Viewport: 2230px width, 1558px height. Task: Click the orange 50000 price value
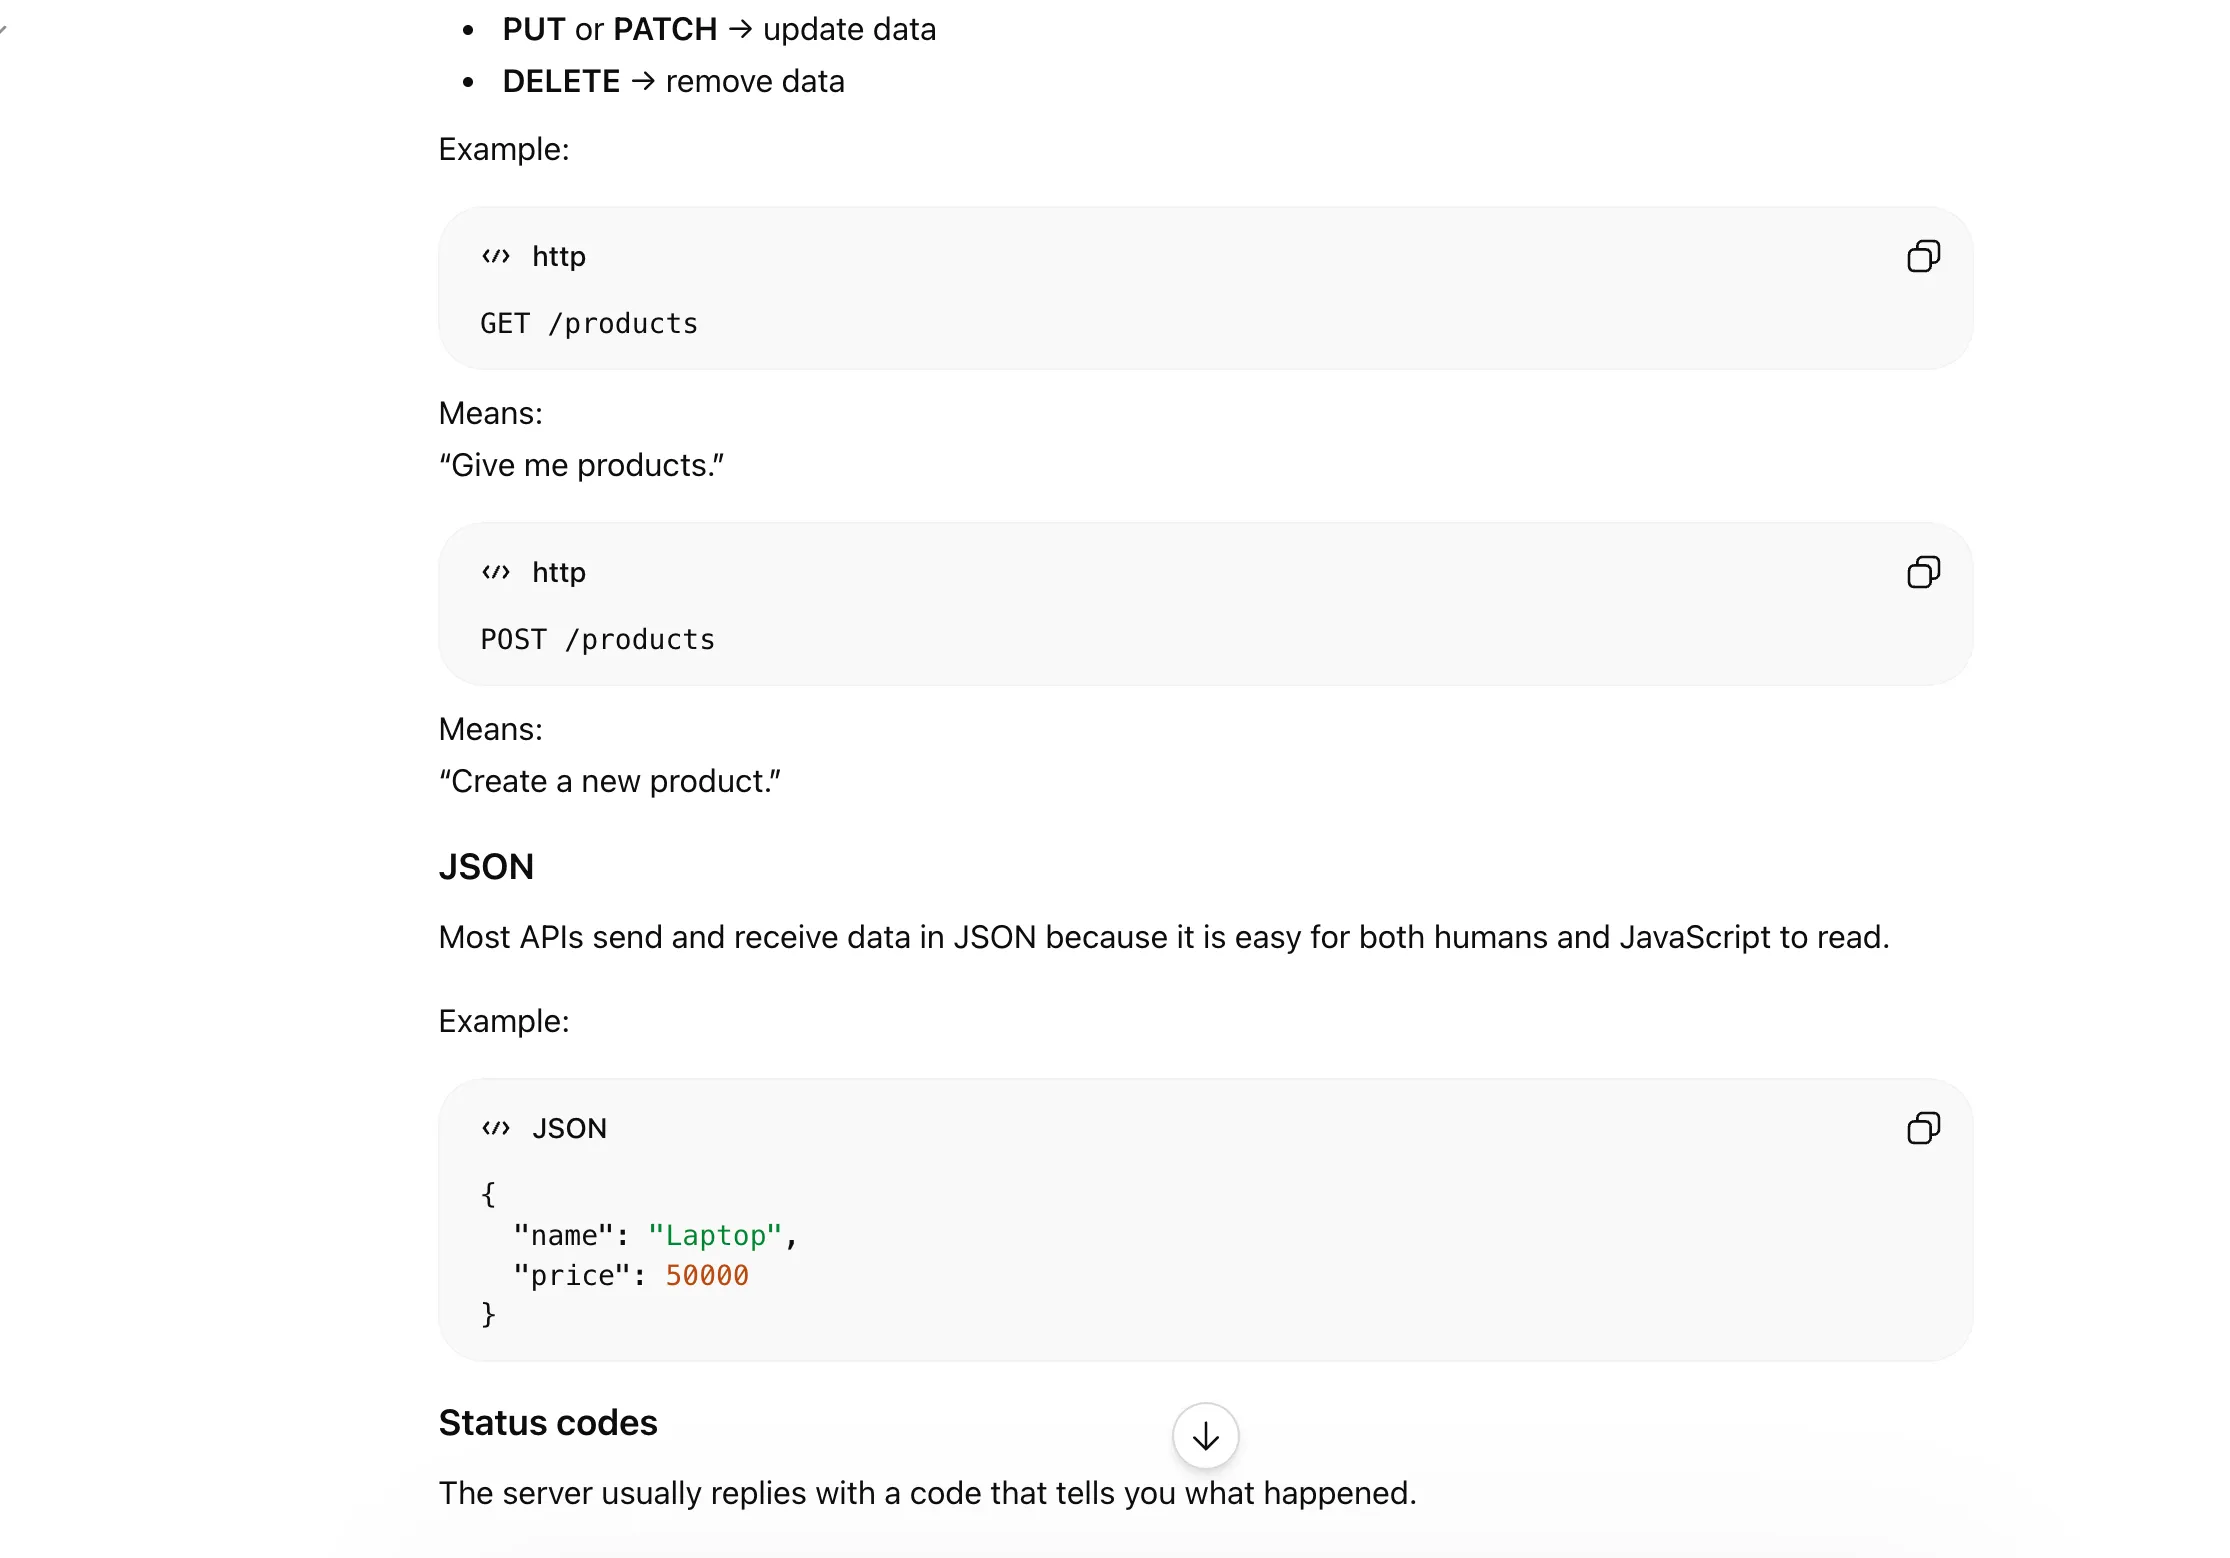(x=707, y=1276)
